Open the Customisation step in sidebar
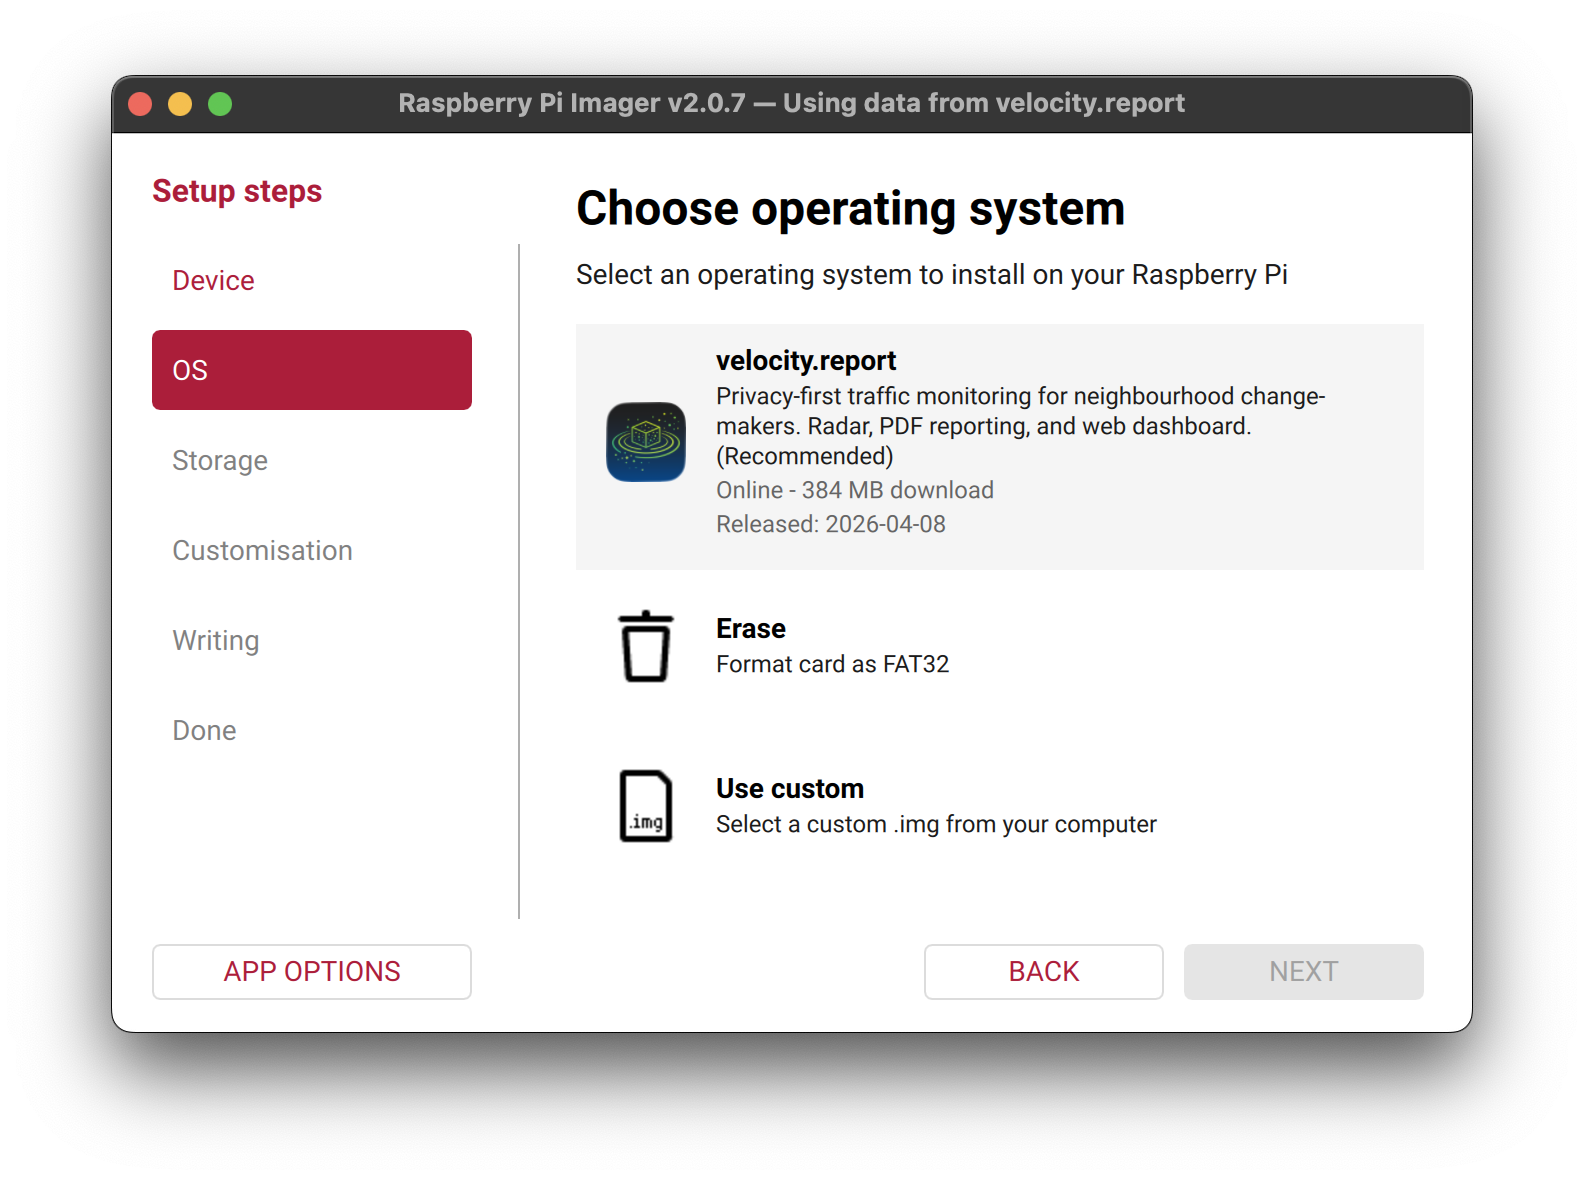Screen dimensions: 1584x1180 (262, 551)
